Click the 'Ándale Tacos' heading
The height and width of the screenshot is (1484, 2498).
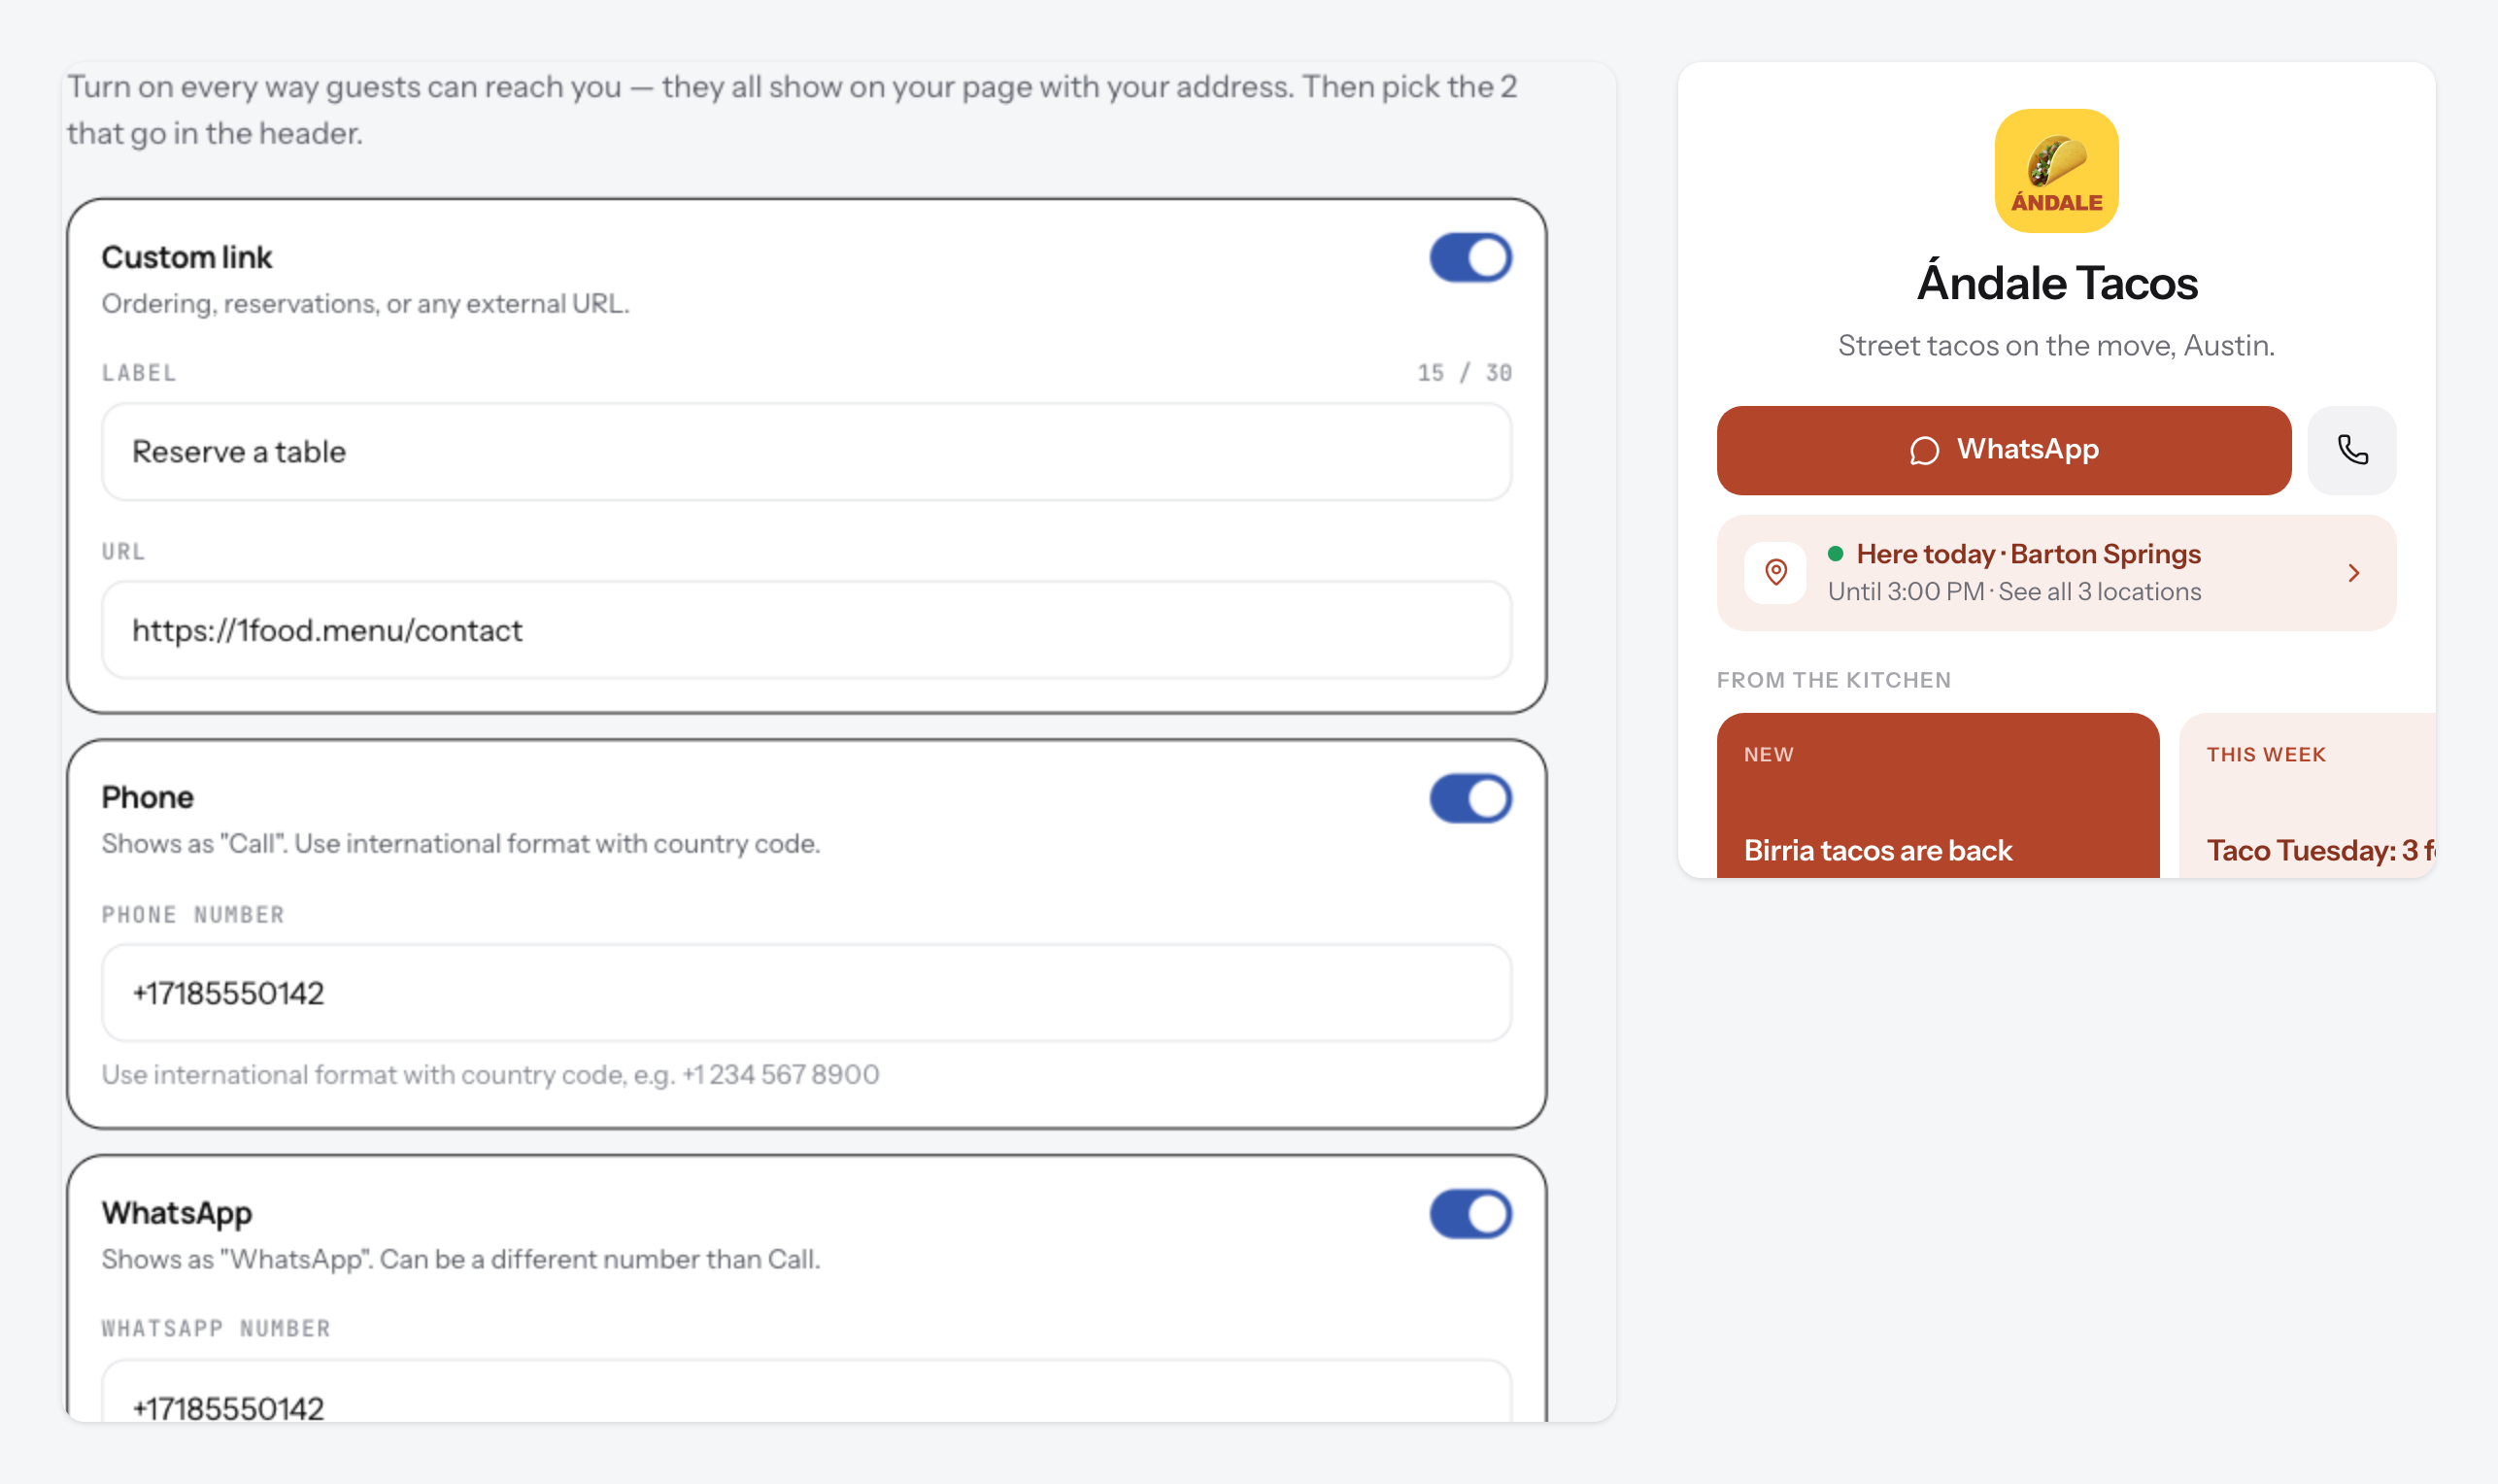(2056, 283)
